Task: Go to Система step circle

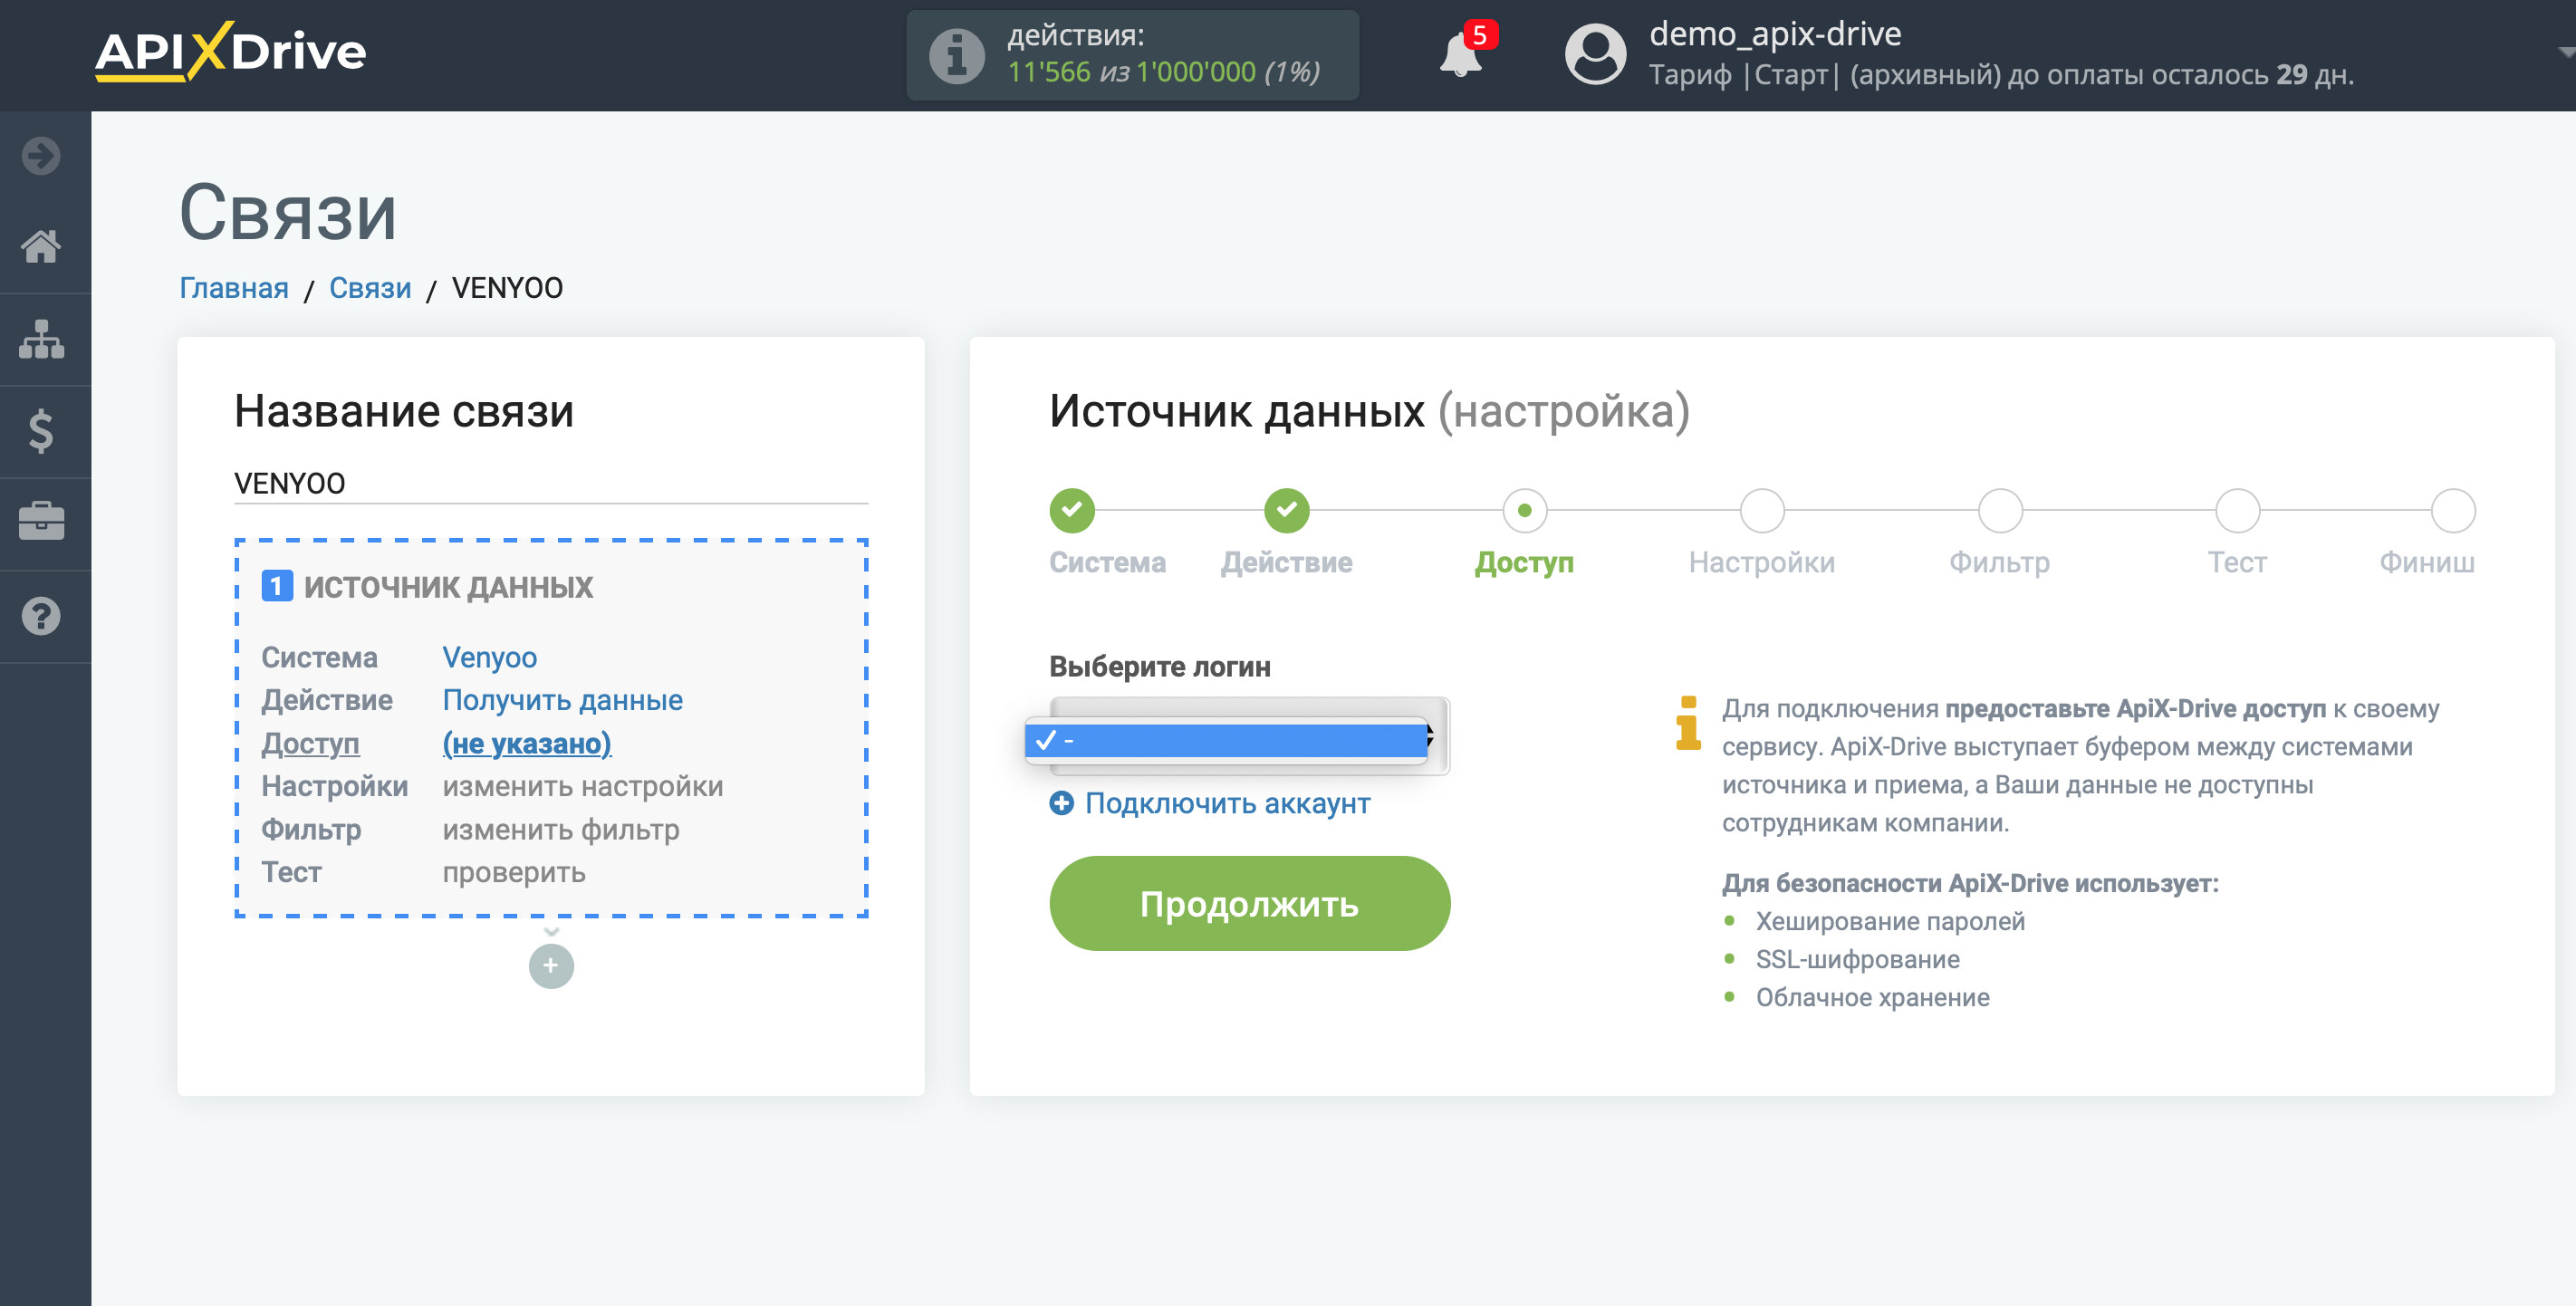Action: pyautogui.click(x=1072, y=510)
